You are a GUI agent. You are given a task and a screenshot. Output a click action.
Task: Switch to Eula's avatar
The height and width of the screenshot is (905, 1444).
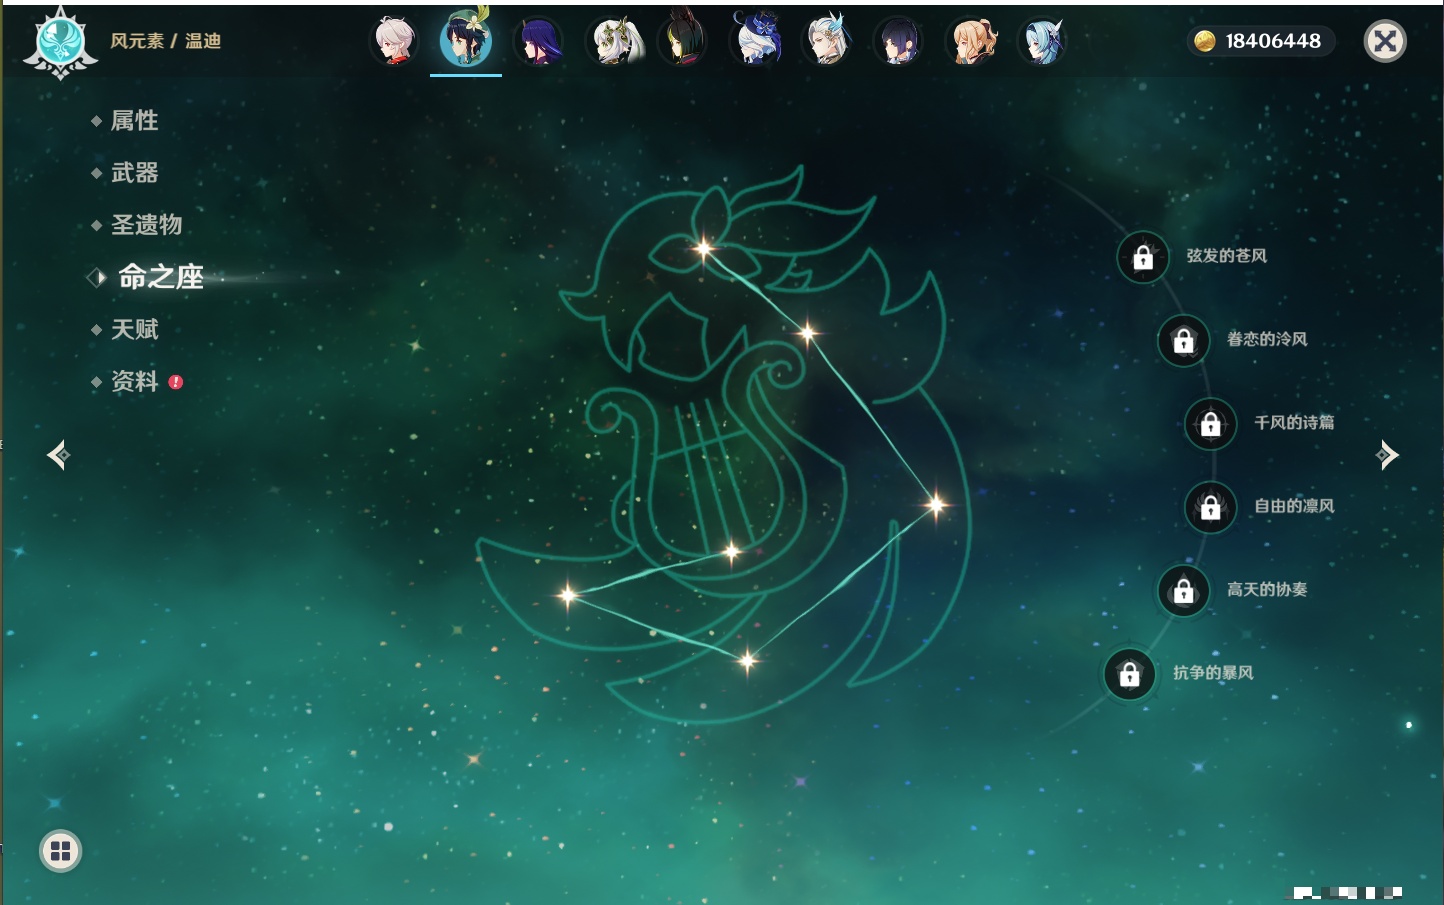click(1043, 41)
